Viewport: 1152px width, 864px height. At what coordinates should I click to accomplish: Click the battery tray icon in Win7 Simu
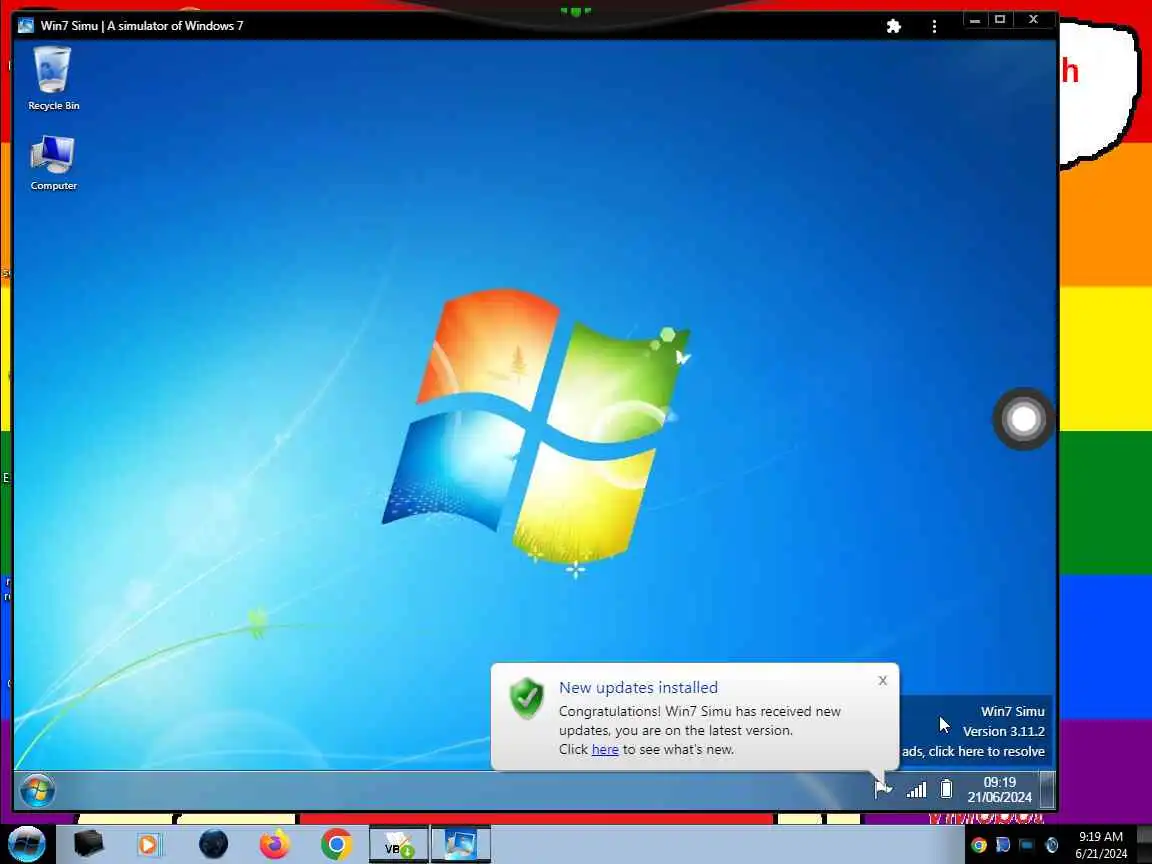pos(946,789)
